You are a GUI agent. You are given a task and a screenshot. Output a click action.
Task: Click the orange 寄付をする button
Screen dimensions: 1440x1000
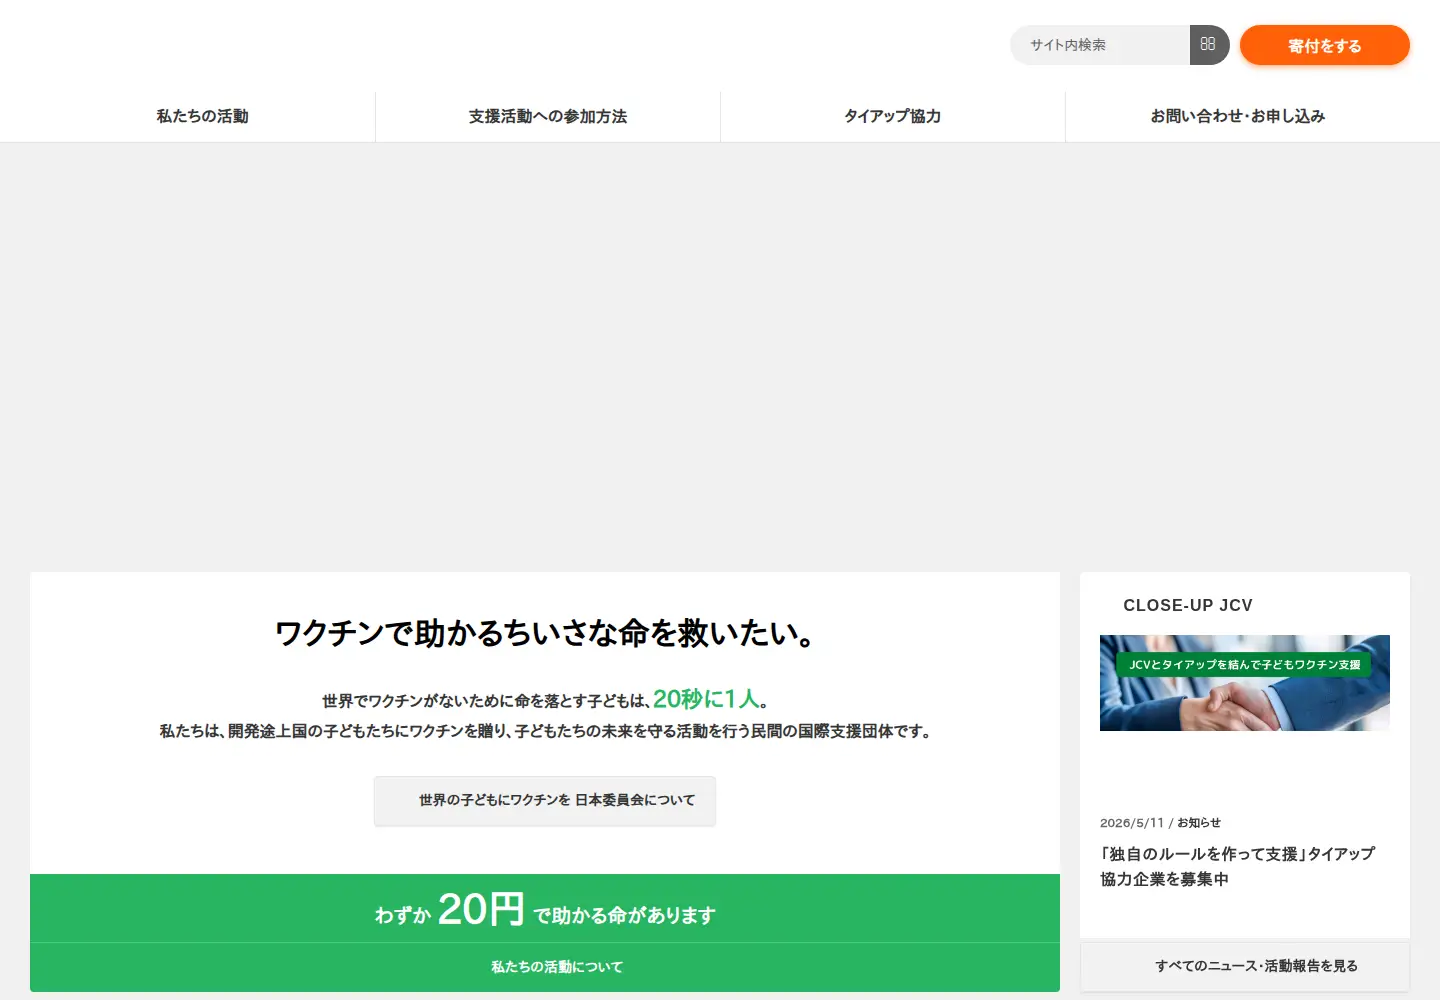click(x=1325, y=45)
